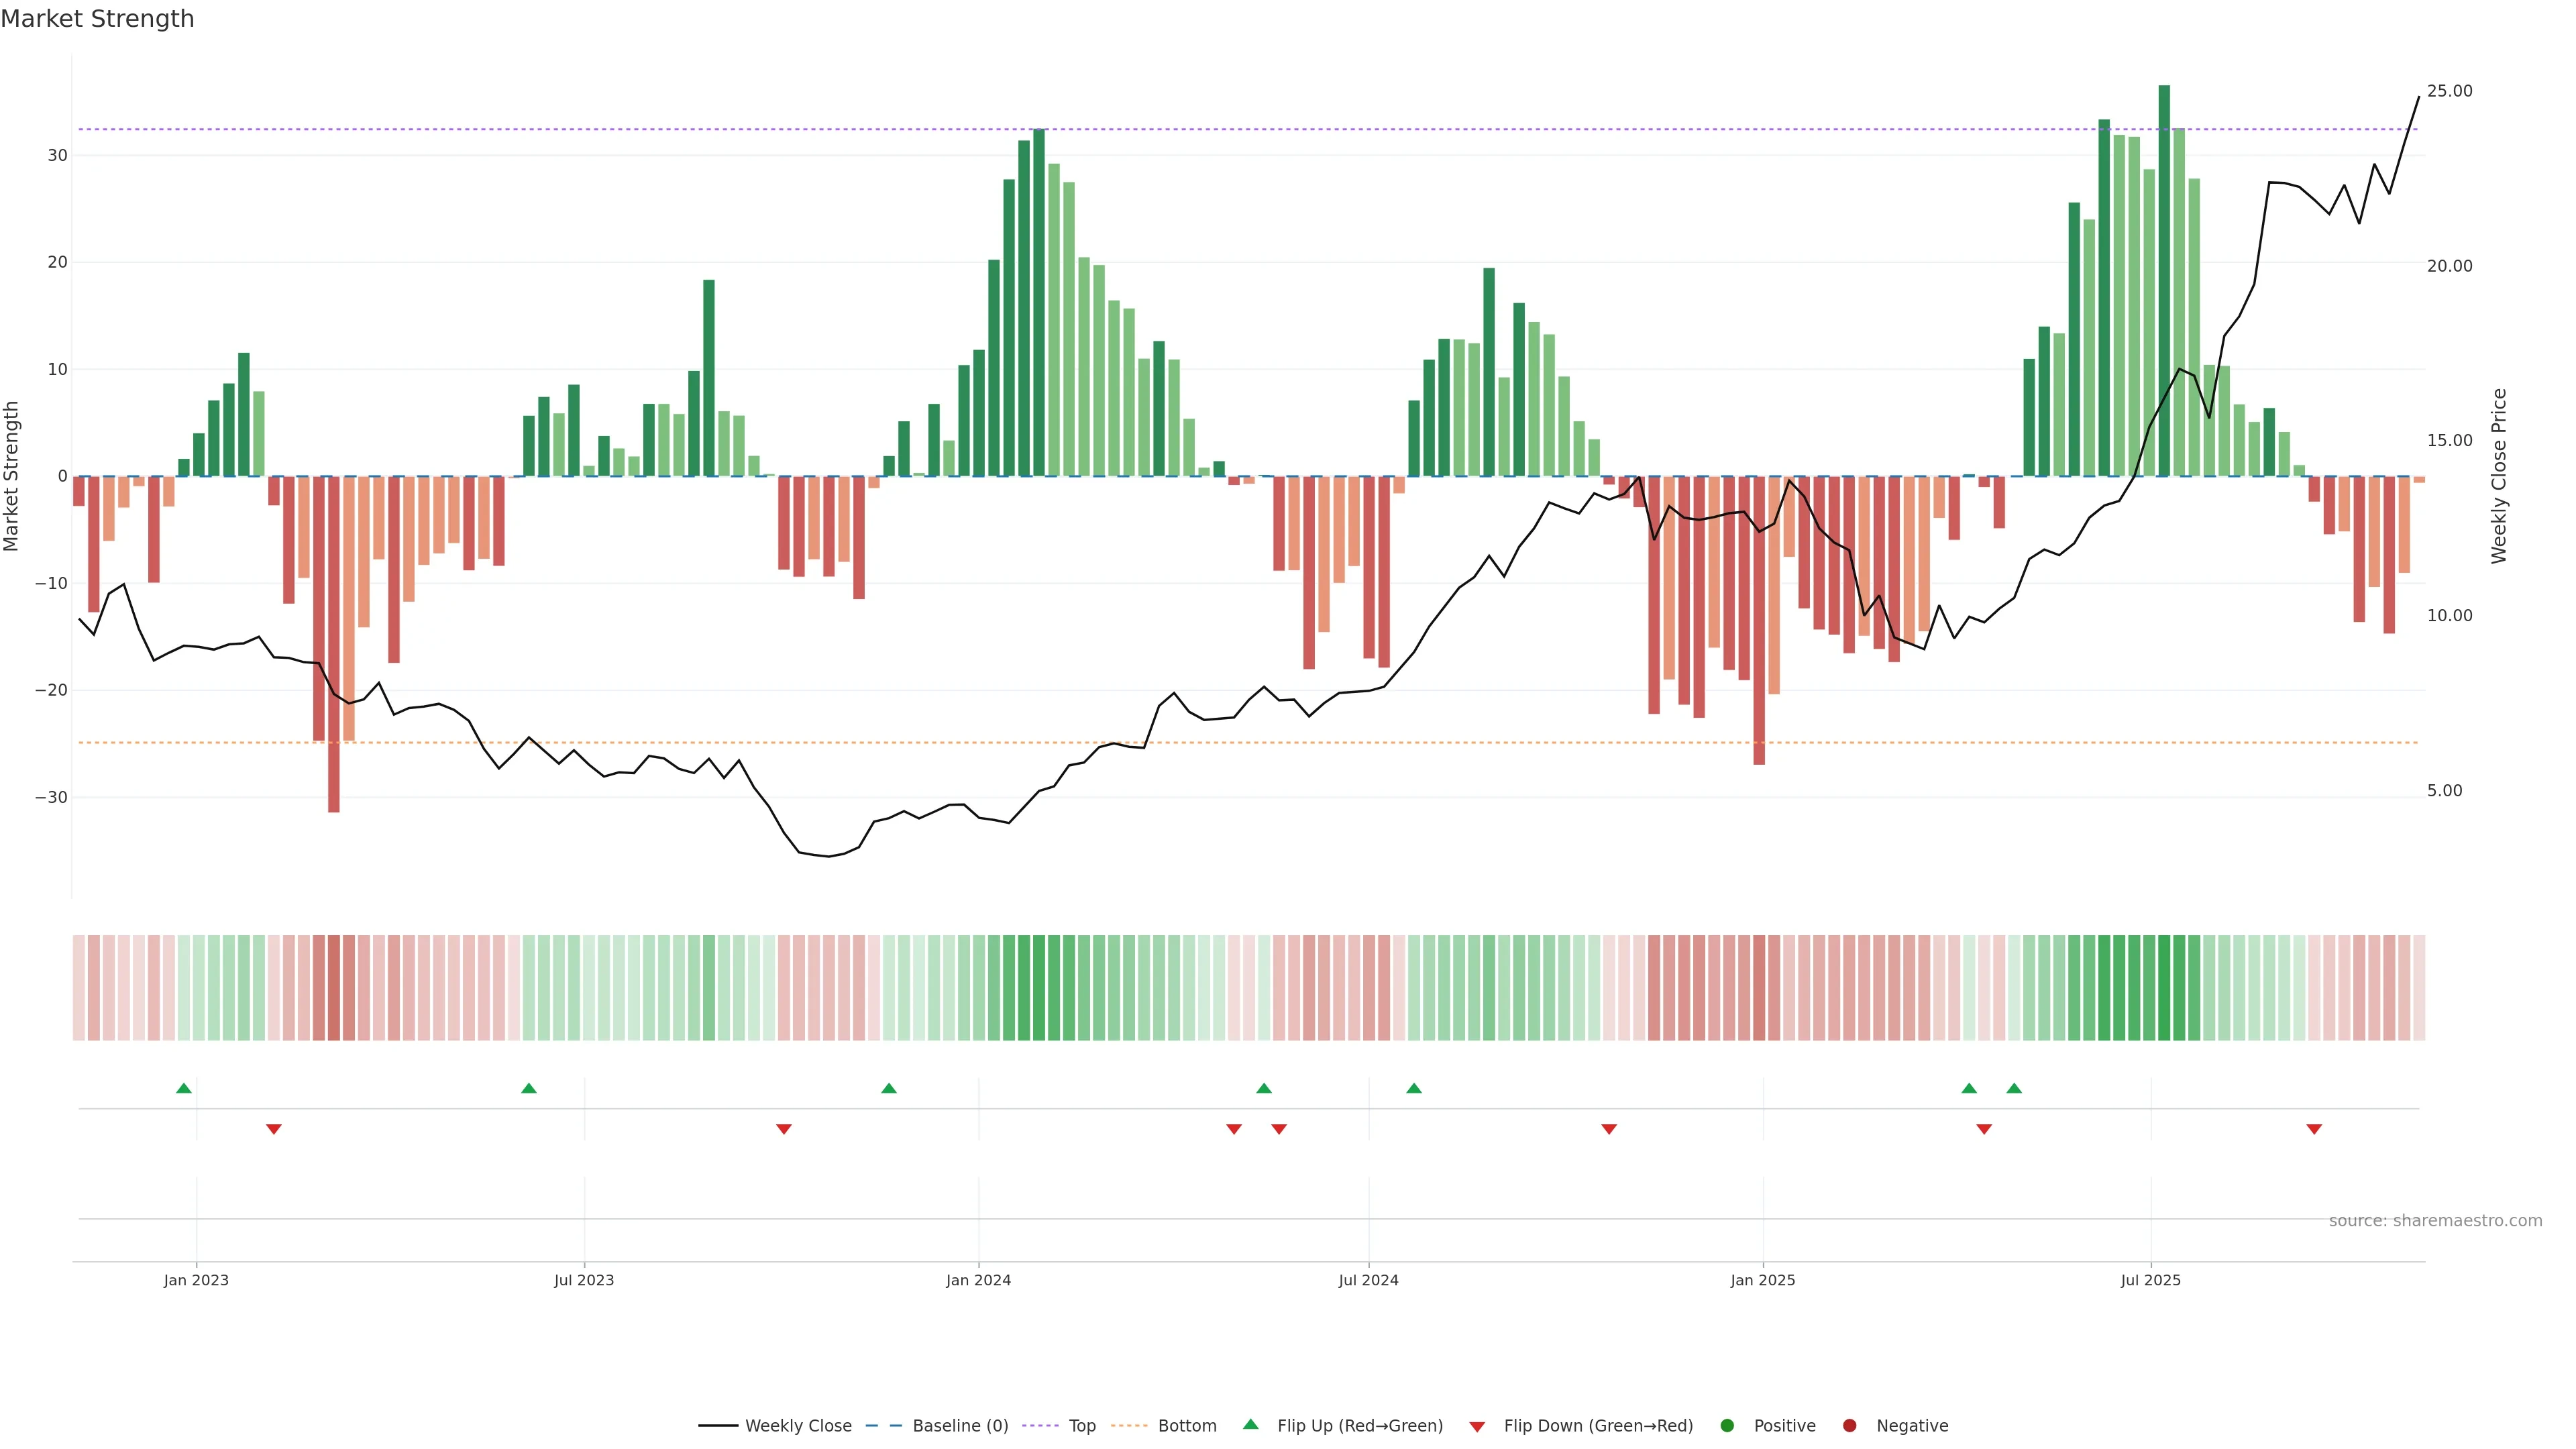
Task: Click the Flip Up green triangle legend icon
Action: click(x=1250, y=1425)
